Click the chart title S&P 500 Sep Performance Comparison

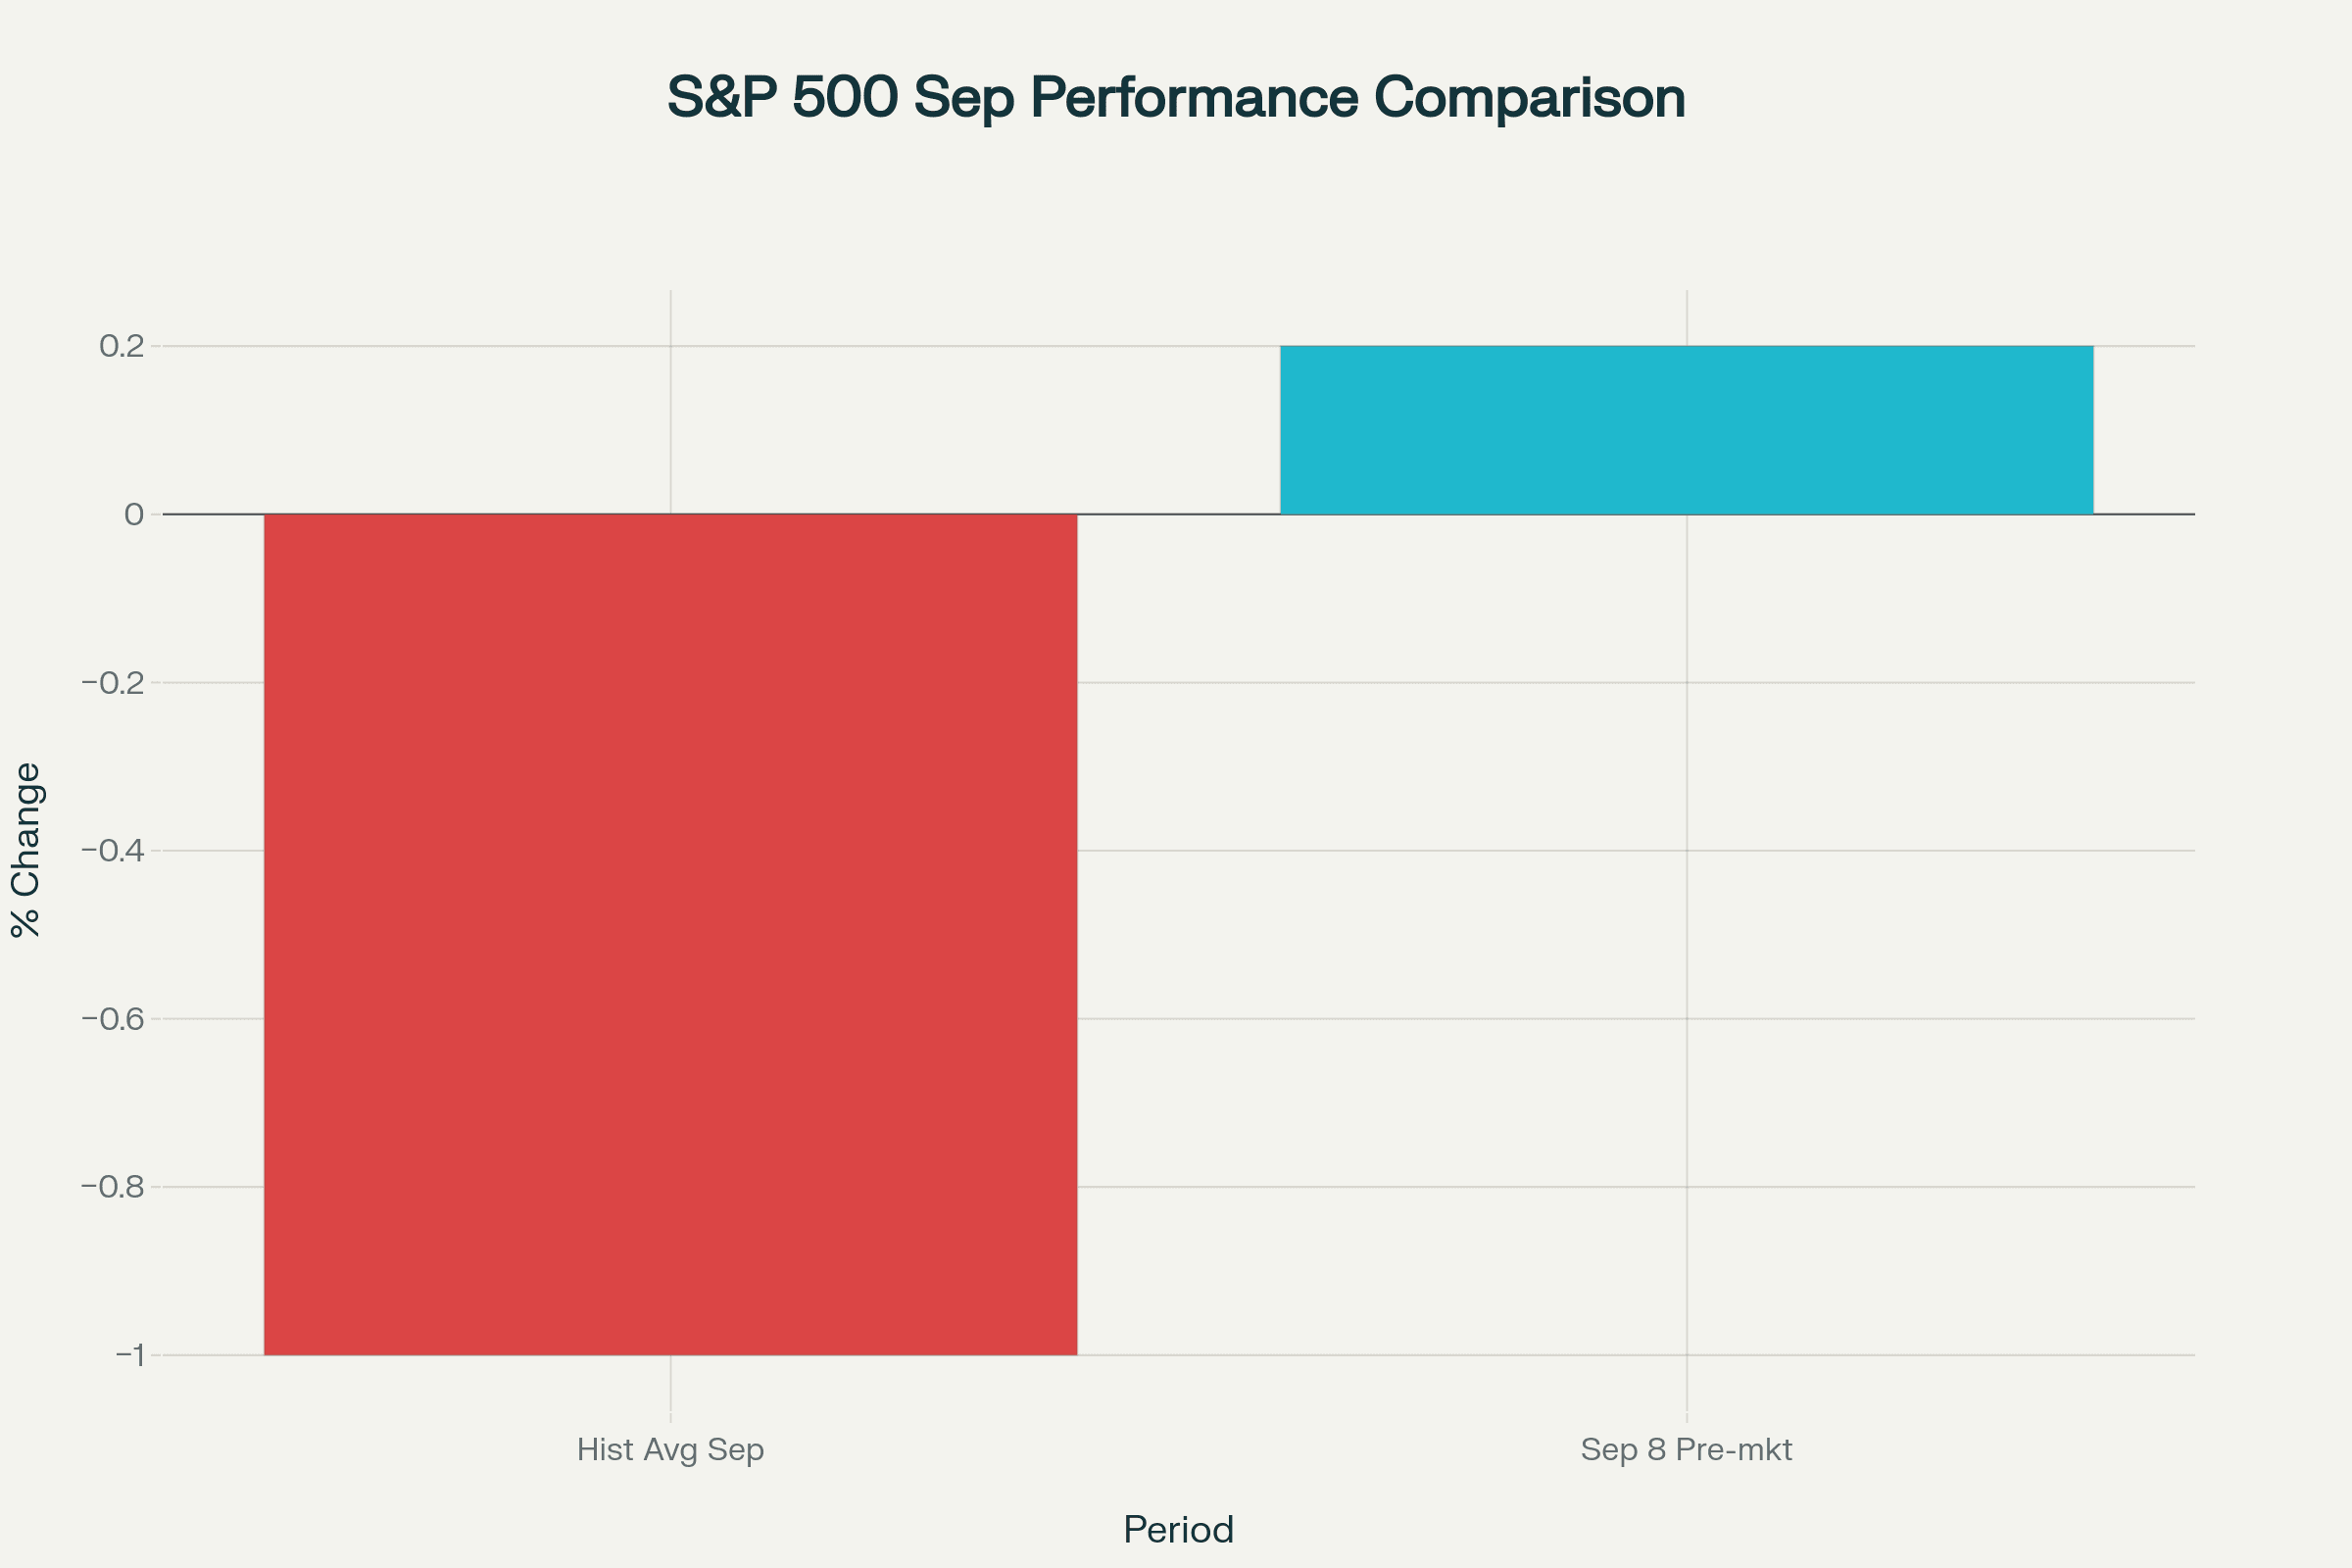click(1176, 98)
